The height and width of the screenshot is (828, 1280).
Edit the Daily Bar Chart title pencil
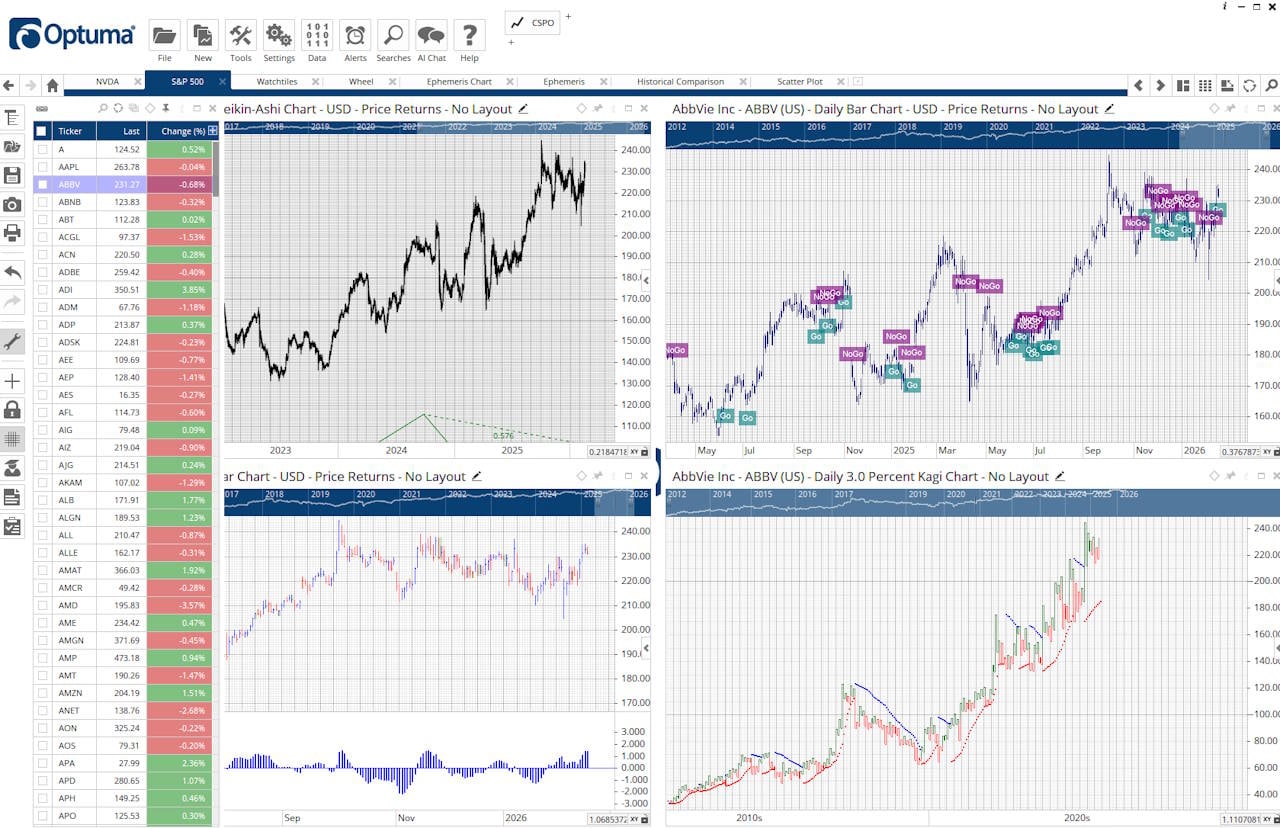tap(1110, 109)
